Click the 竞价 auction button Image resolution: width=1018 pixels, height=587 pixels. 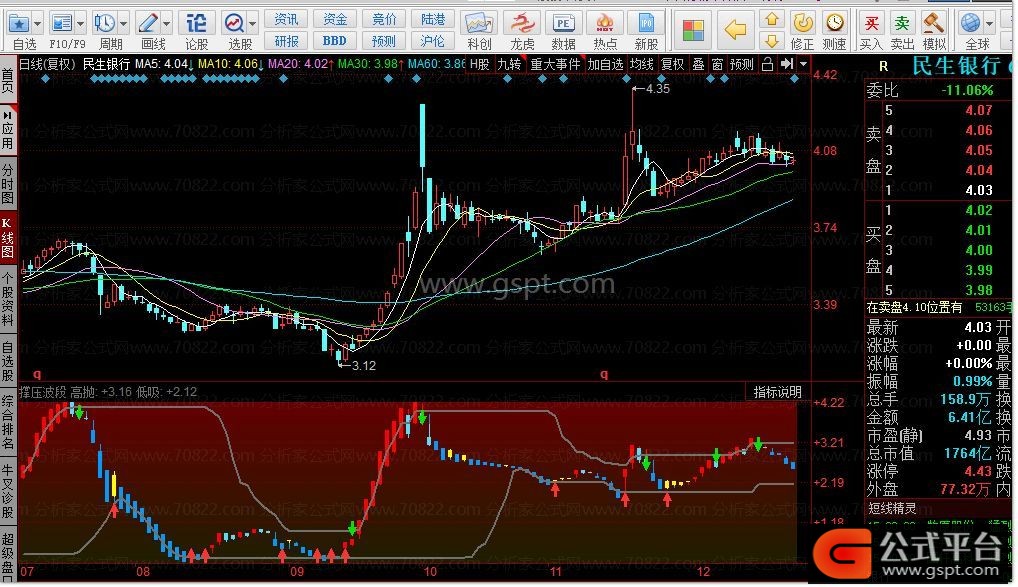384,19
